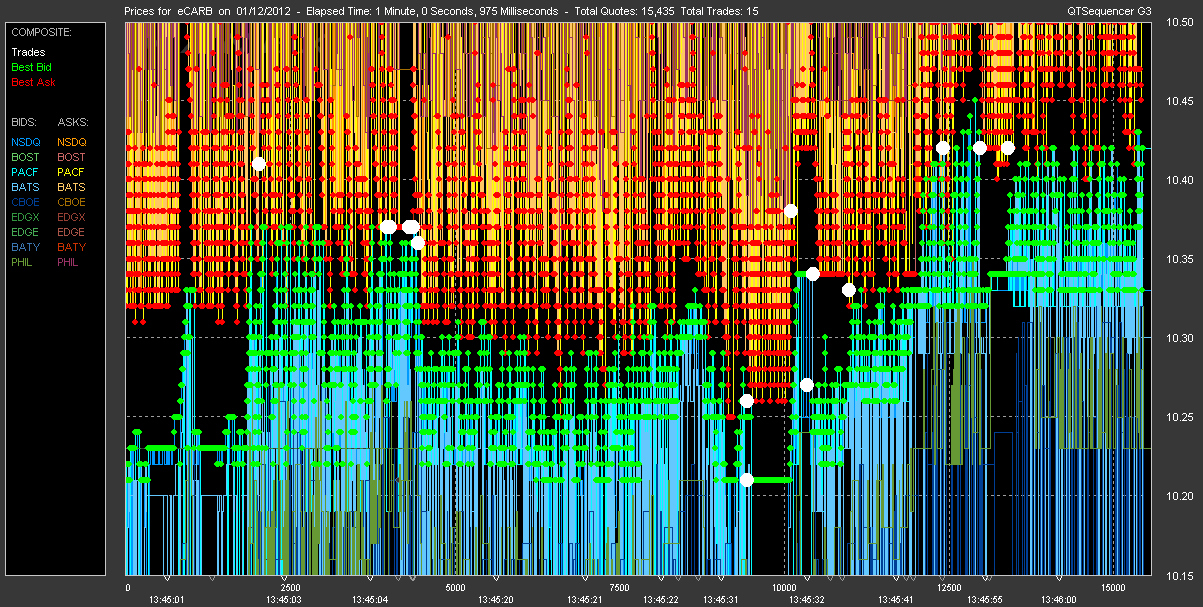Click the 13:46:00 time label
This screenshot has height=607, width=1203.
[x=1058, y=600]
